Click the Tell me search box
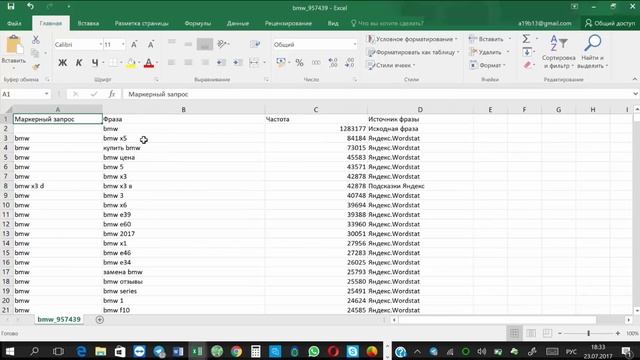The height and width of the screenshot is (360, 640). pos(388,23)
